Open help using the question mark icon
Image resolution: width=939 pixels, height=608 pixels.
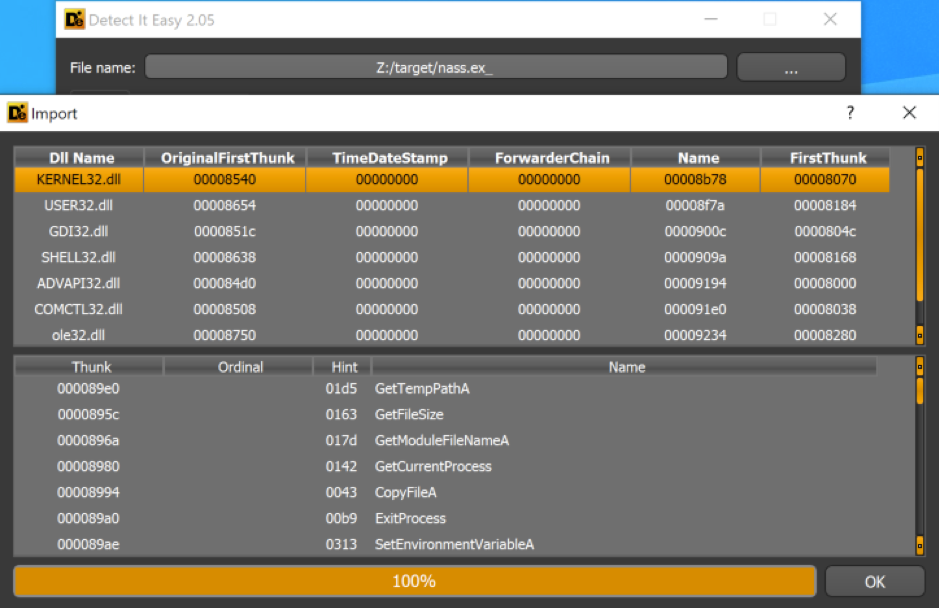[849, 113]
